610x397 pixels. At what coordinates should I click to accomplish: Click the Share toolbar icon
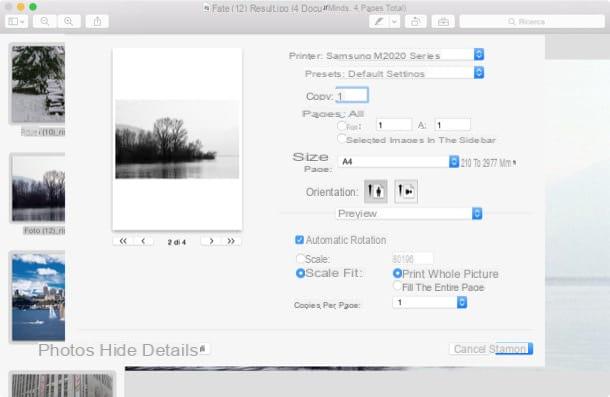click(97, 21)
